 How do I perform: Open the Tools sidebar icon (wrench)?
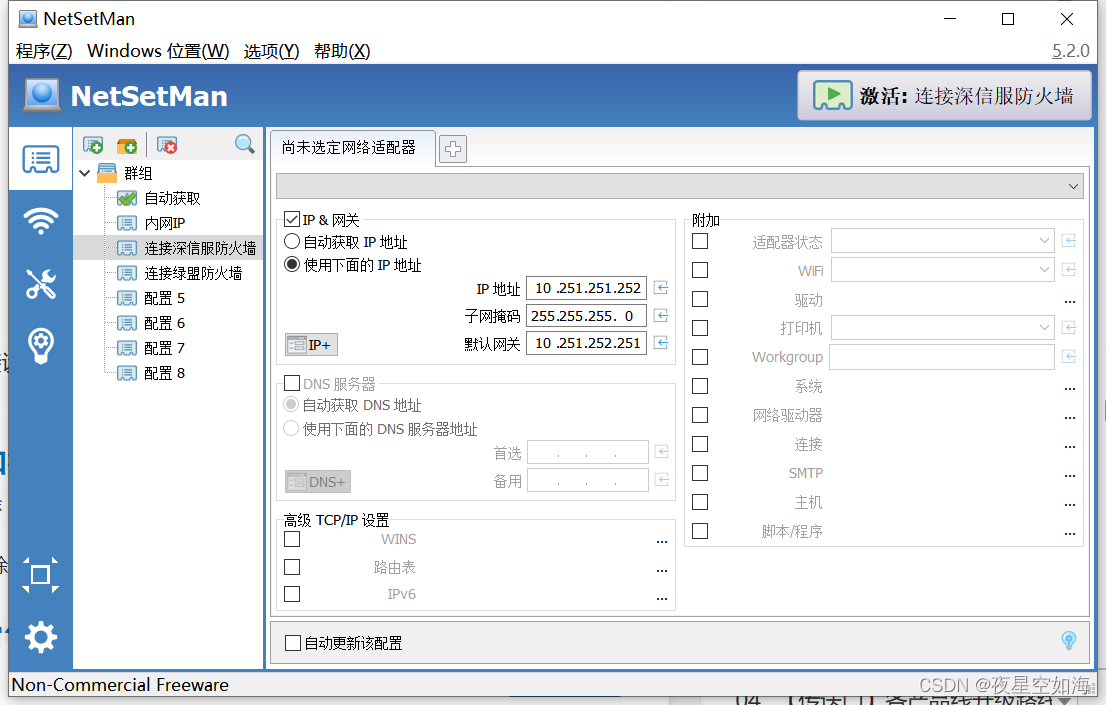click(41, 284)
